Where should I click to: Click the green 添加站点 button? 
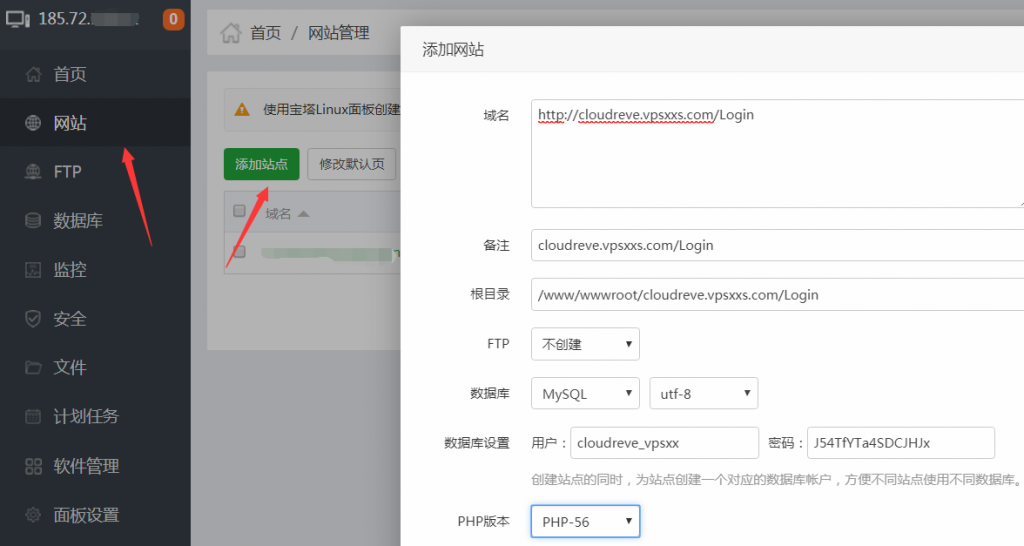[x=261, y=164]
